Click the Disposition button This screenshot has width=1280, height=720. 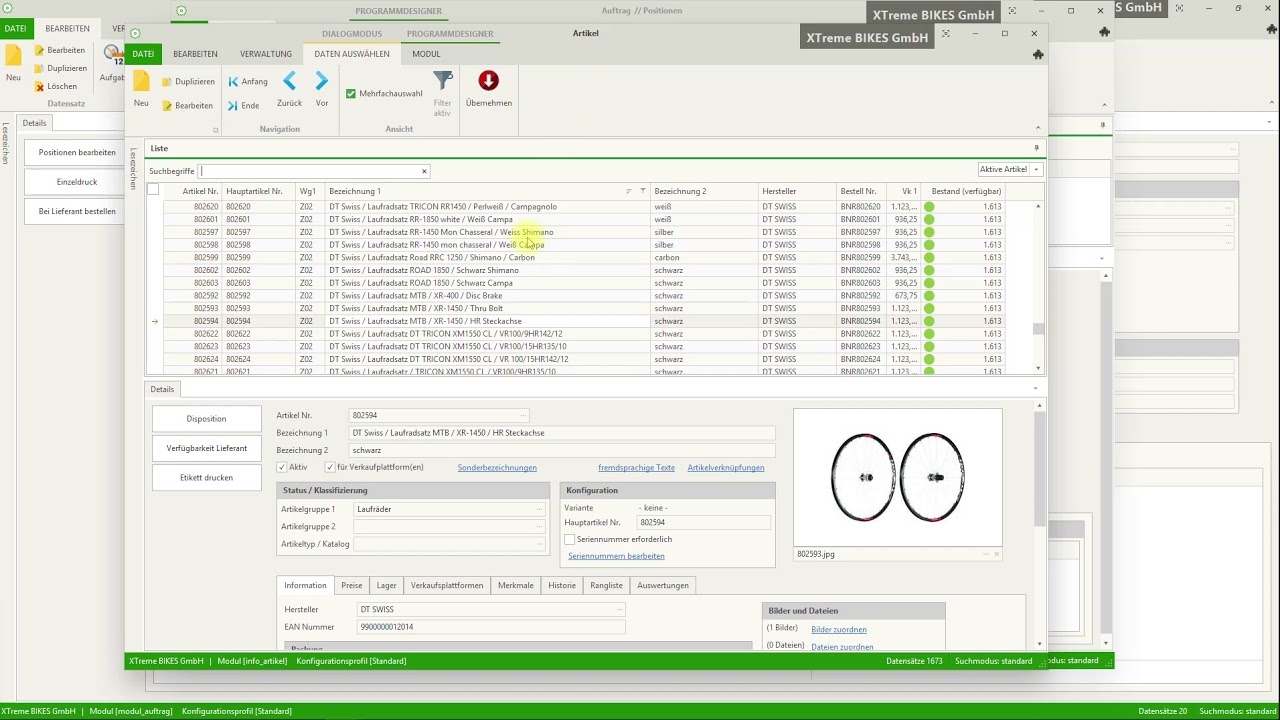tap(206, 419)
